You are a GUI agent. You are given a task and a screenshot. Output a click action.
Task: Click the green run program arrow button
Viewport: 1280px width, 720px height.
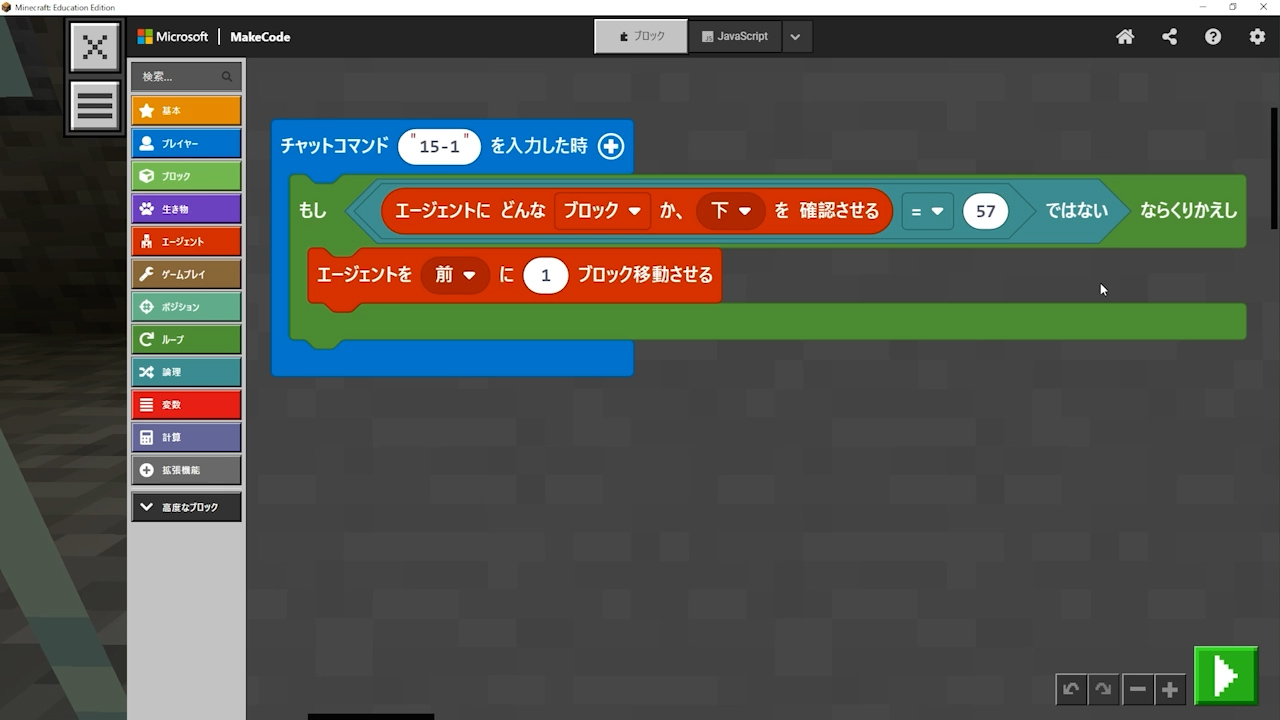[x=1225, y=677]
